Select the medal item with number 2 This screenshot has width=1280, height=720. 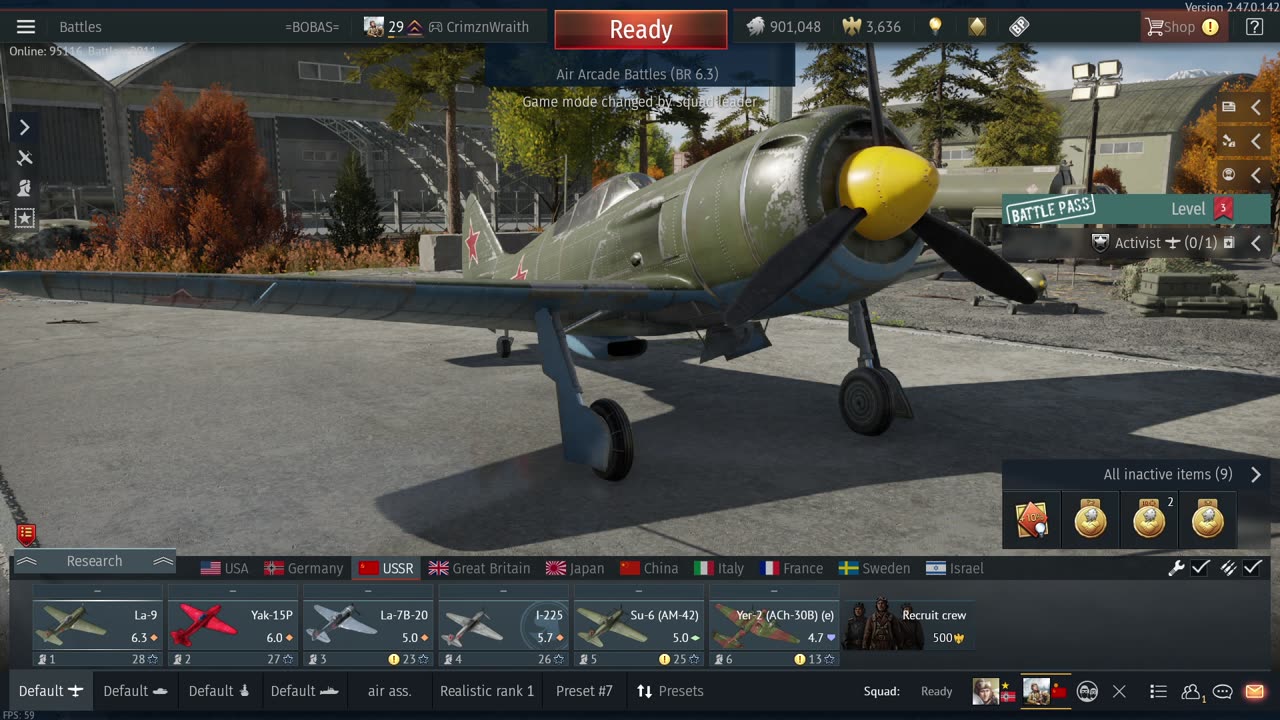tap(1149, 520)
